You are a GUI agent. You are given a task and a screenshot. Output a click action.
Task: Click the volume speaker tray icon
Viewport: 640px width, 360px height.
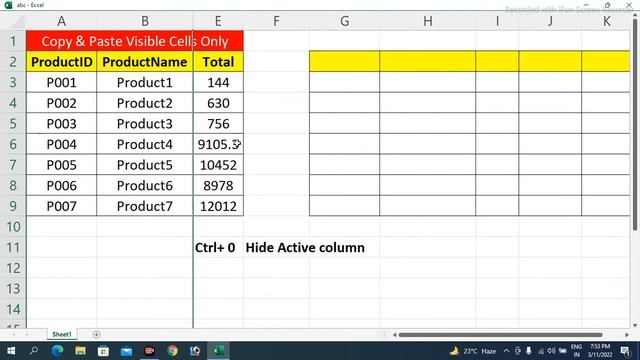(551, 351)
